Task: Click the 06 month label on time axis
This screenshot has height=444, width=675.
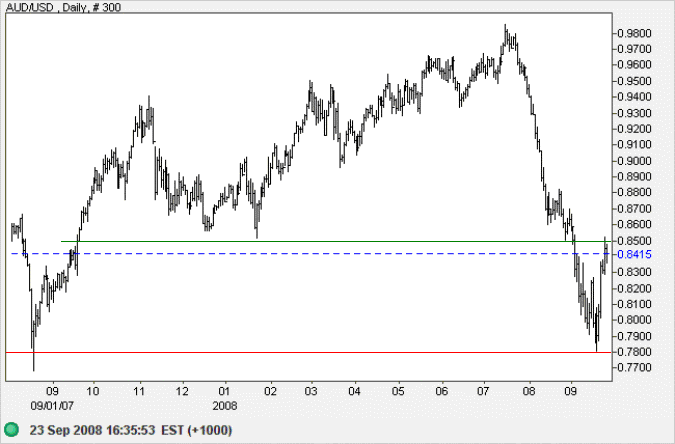Action: pos(442,391)
